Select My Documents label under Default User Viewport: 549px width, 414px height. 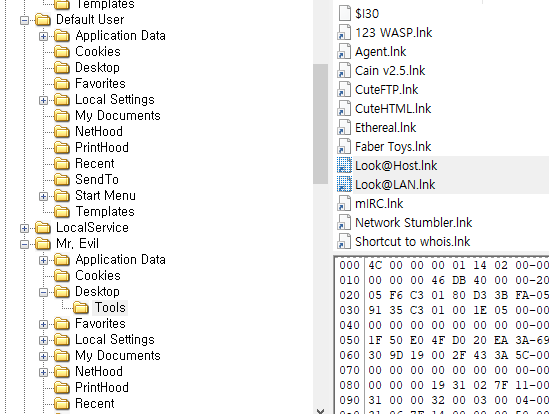coord(118,116)
